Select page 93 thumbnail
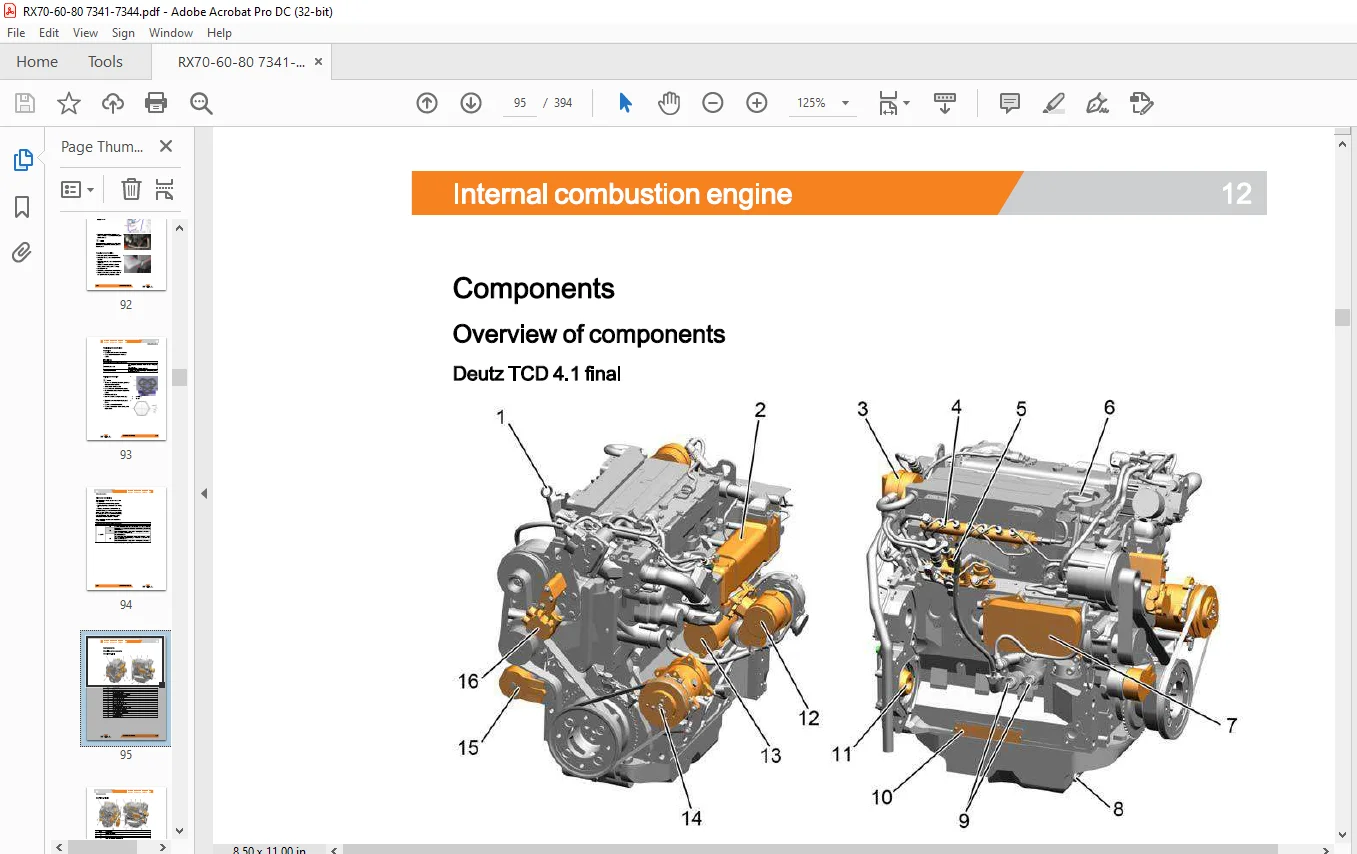The image size is (1357, 854). 126,389
